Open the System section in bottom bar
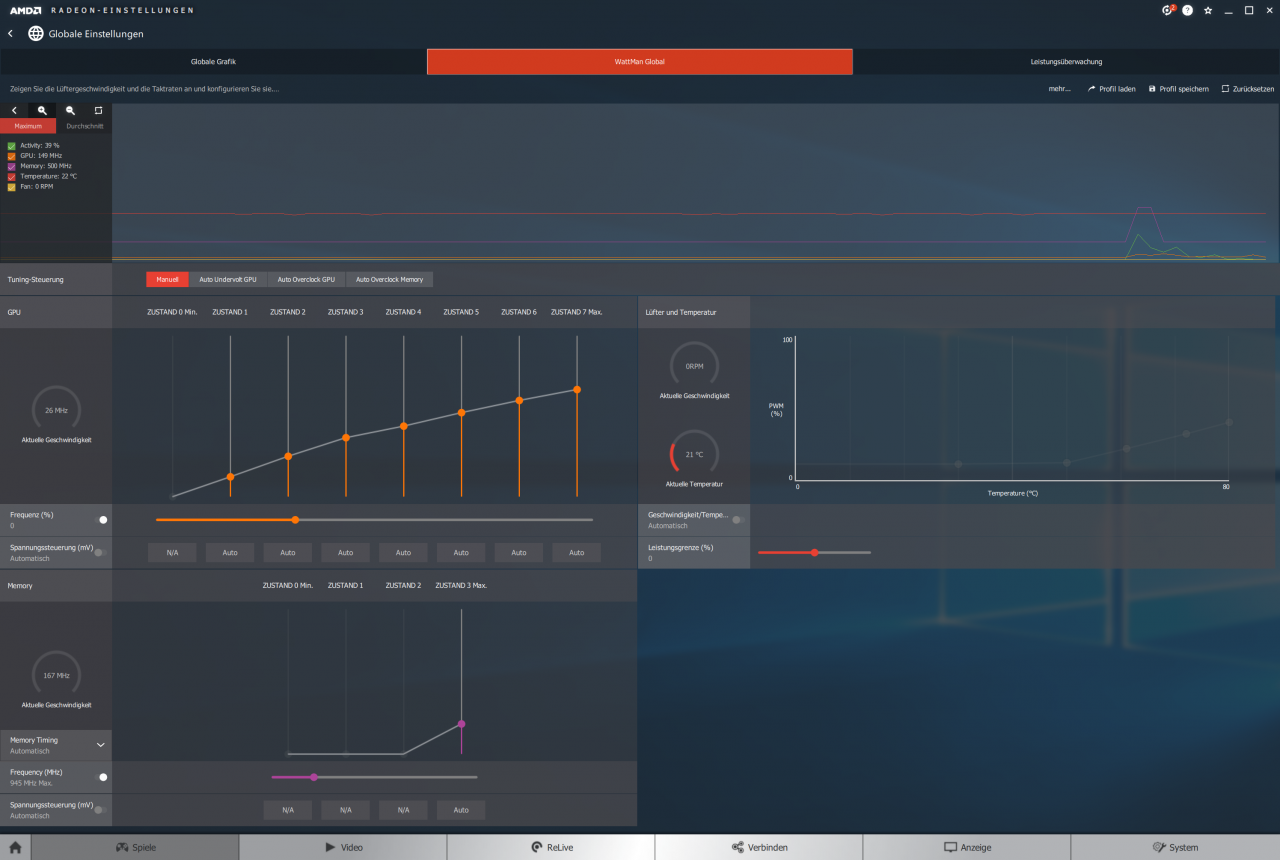 pos(1175,847)
